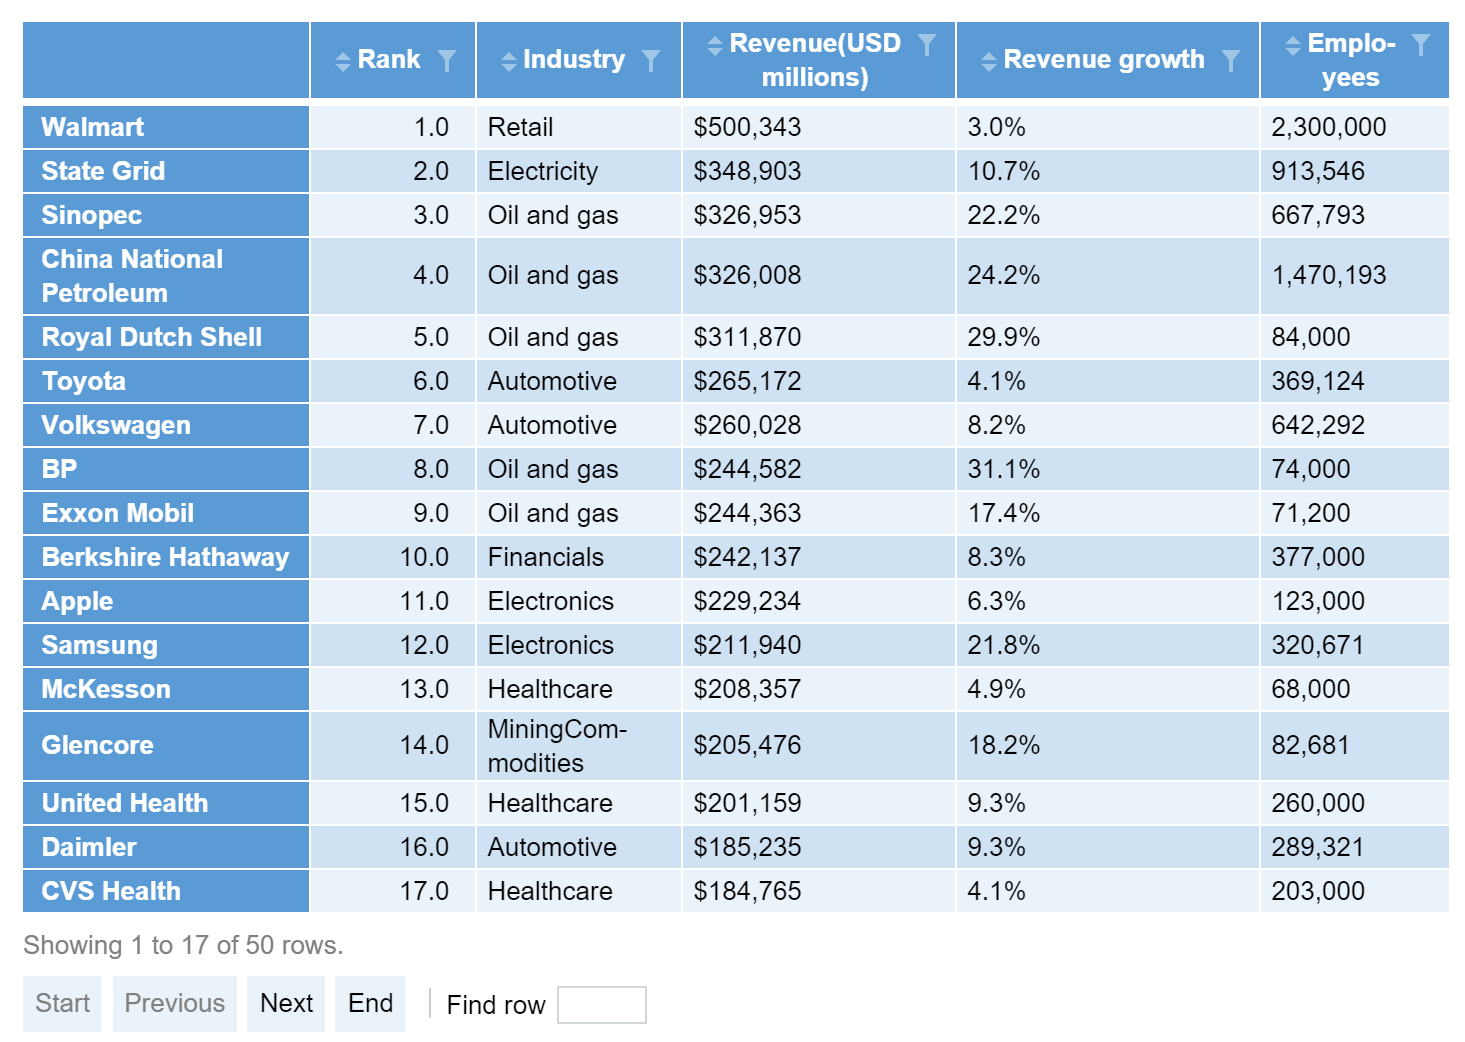
Task: Click Walmart's revenue cell $500,343
Action: click(x=818, y=127)
